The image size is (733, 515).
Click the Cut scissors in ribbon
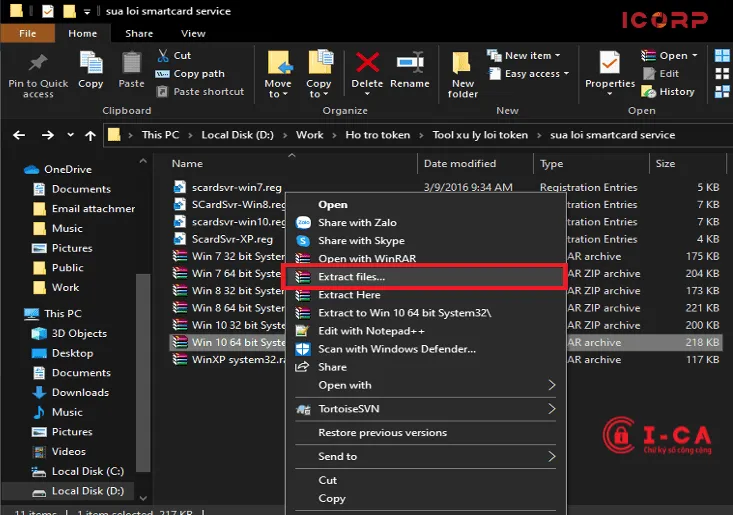(x=163, y=56)
